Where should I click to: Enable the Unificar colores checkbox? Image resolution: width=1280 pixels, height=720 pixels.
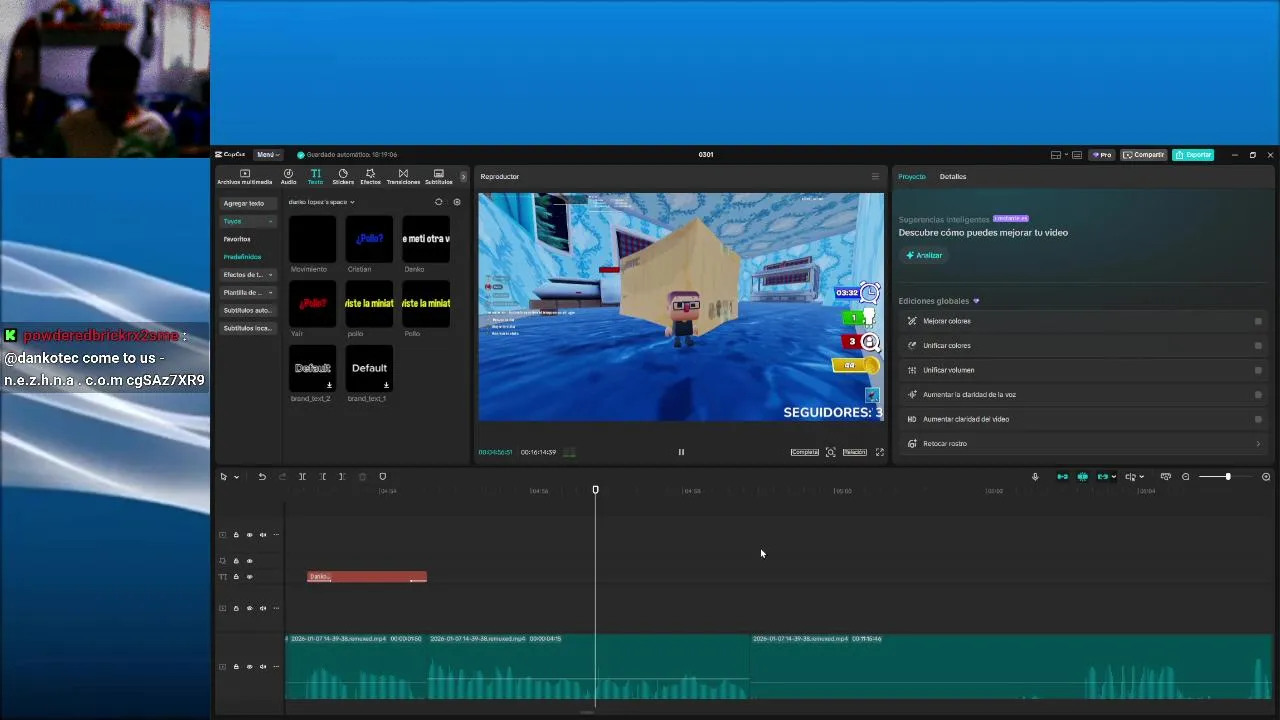click(1258, 346)
